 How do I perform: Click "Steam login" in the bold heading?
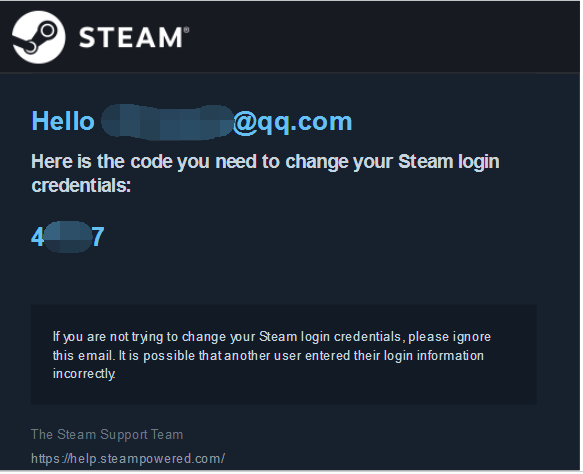pyautogui.click(x=449, y=162)
